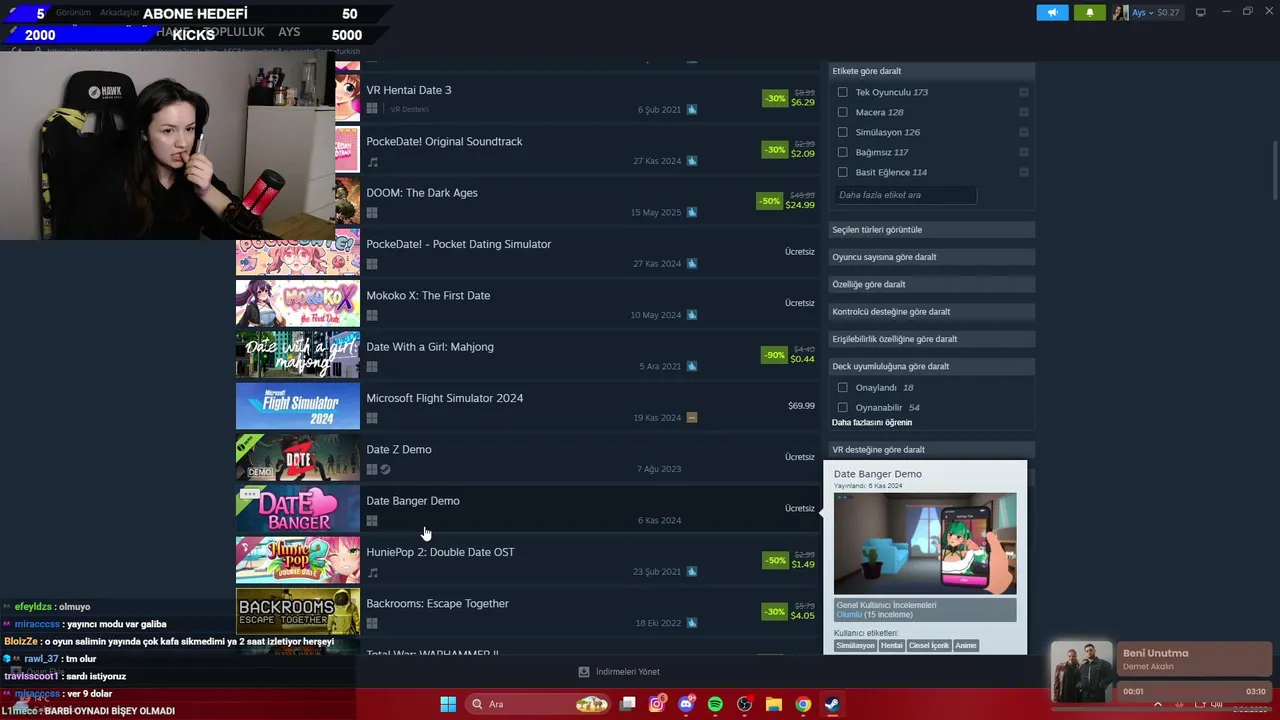The image size is (1280, 720).
Task: Click wishlist icon on Date With a Girl: Mahjong
Action: [692, 366]
